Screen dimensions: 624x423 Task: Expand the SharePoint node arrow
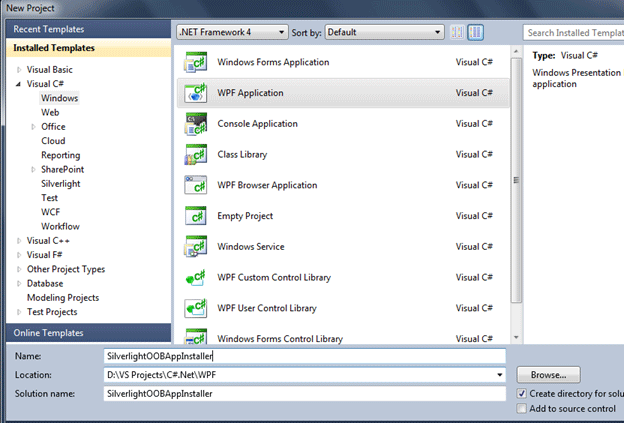pos(33,170)
